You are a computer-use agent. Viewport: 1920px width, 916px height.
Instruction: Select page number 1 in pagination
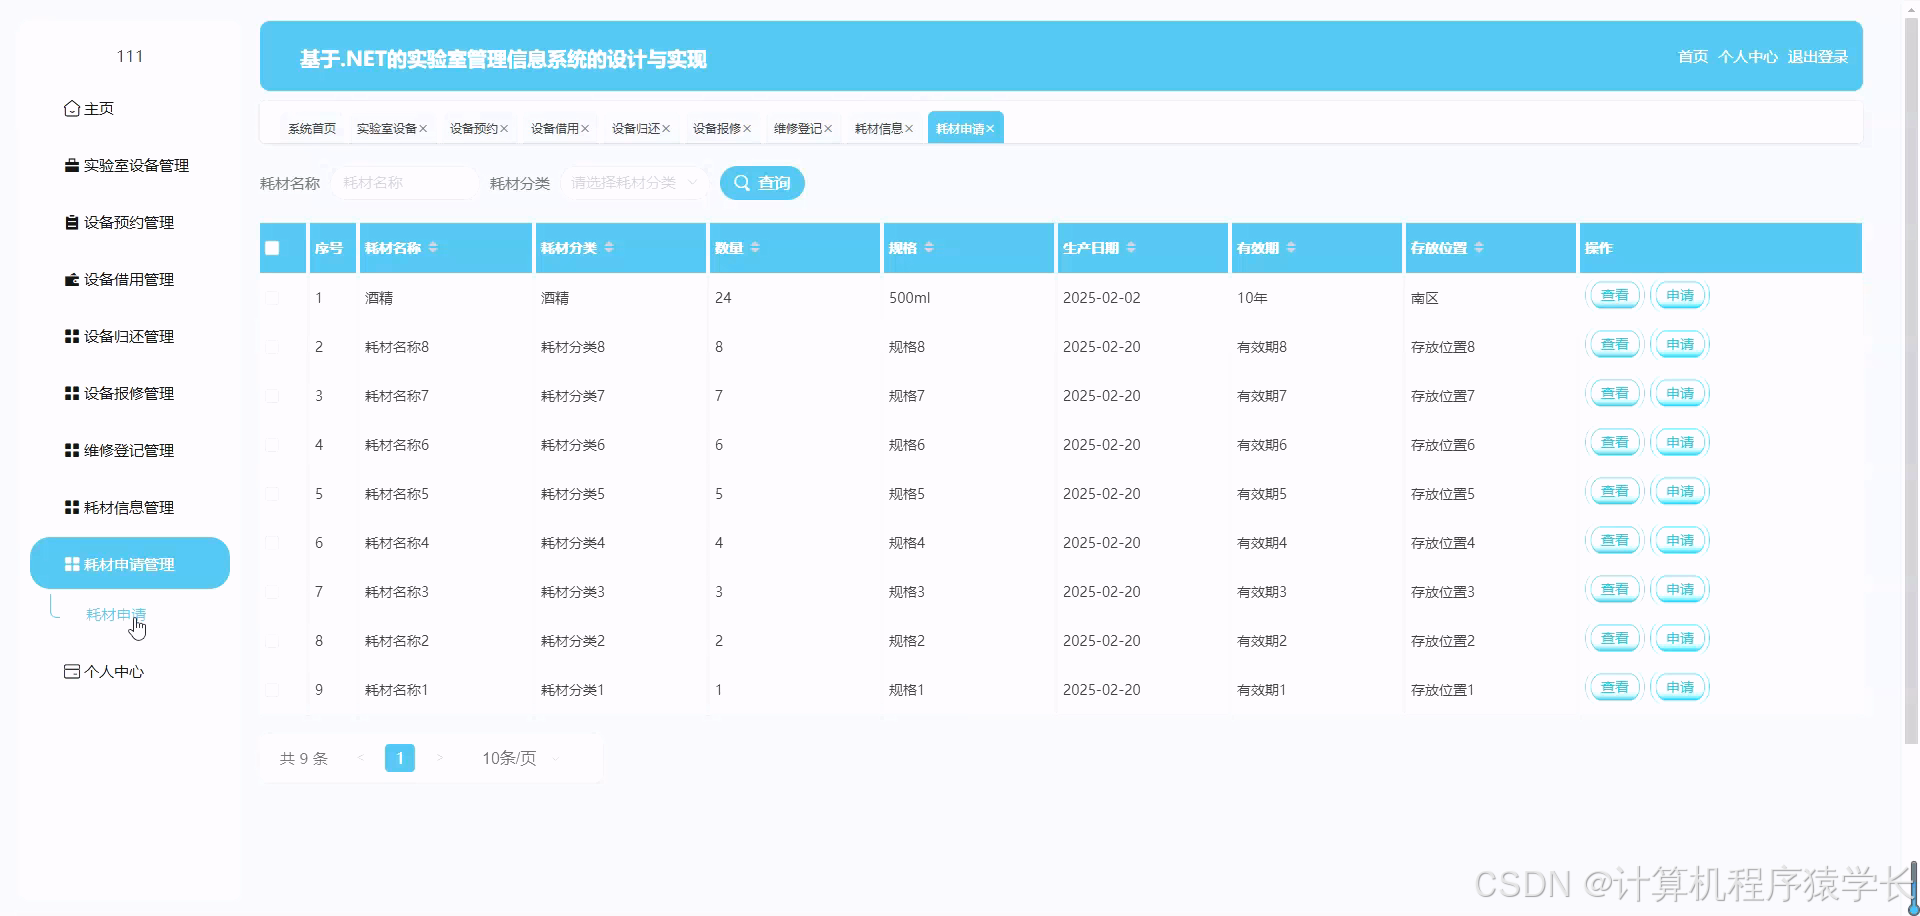coord(400,758)
